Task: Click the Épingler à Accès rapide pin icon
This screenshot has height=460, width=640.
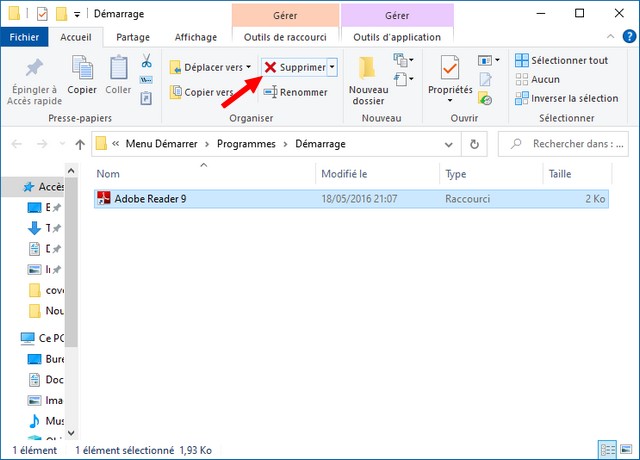Action: (x=34, y=68)
